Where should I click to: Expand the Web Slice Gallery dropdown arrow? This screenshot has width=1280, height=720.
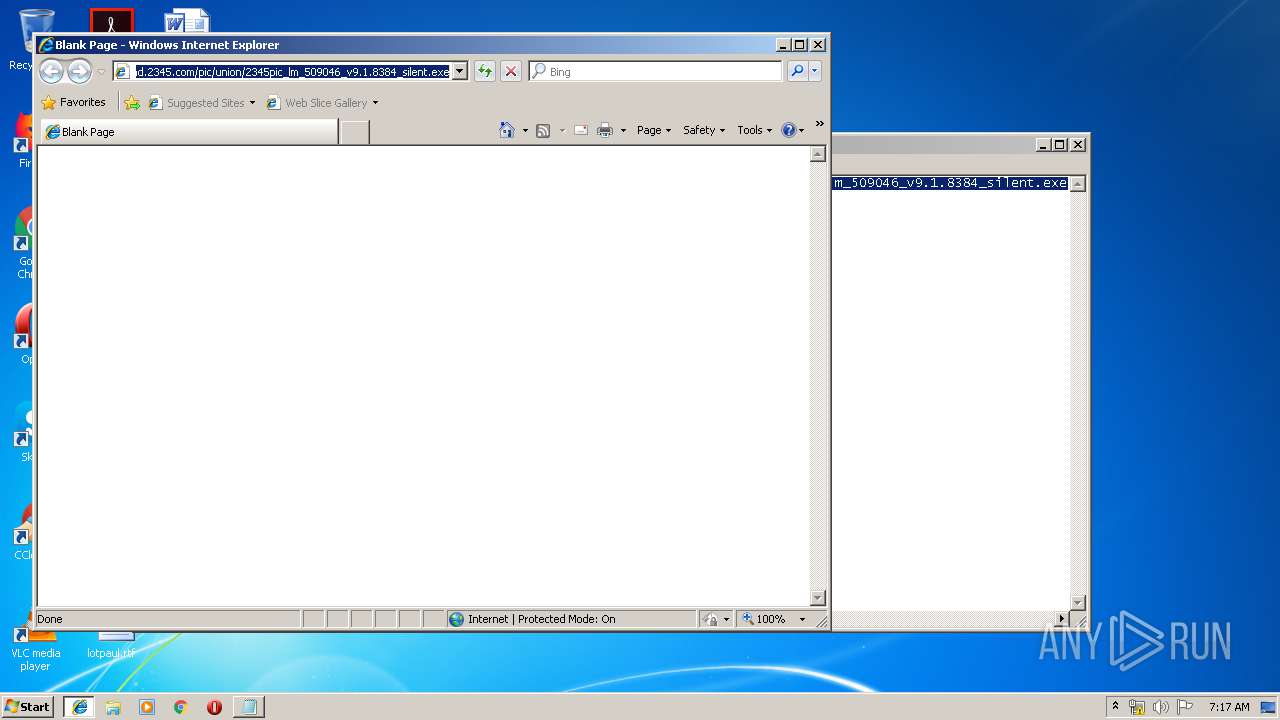coord(375,103)
